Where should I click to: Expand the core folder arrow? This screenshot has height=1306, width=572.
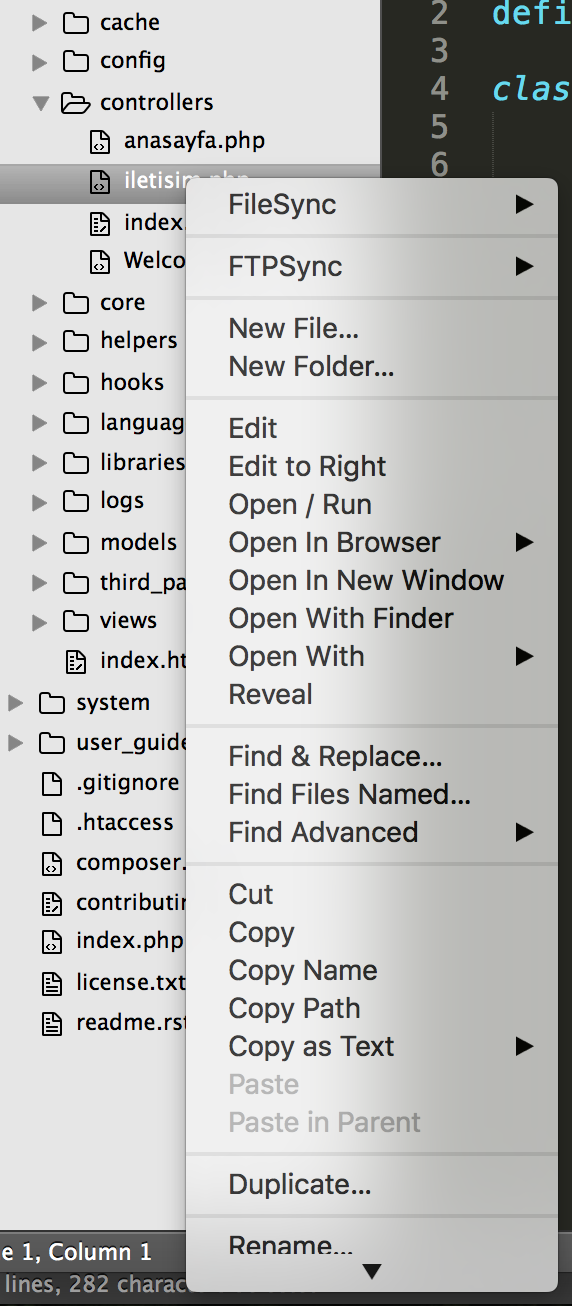point(39,302)
